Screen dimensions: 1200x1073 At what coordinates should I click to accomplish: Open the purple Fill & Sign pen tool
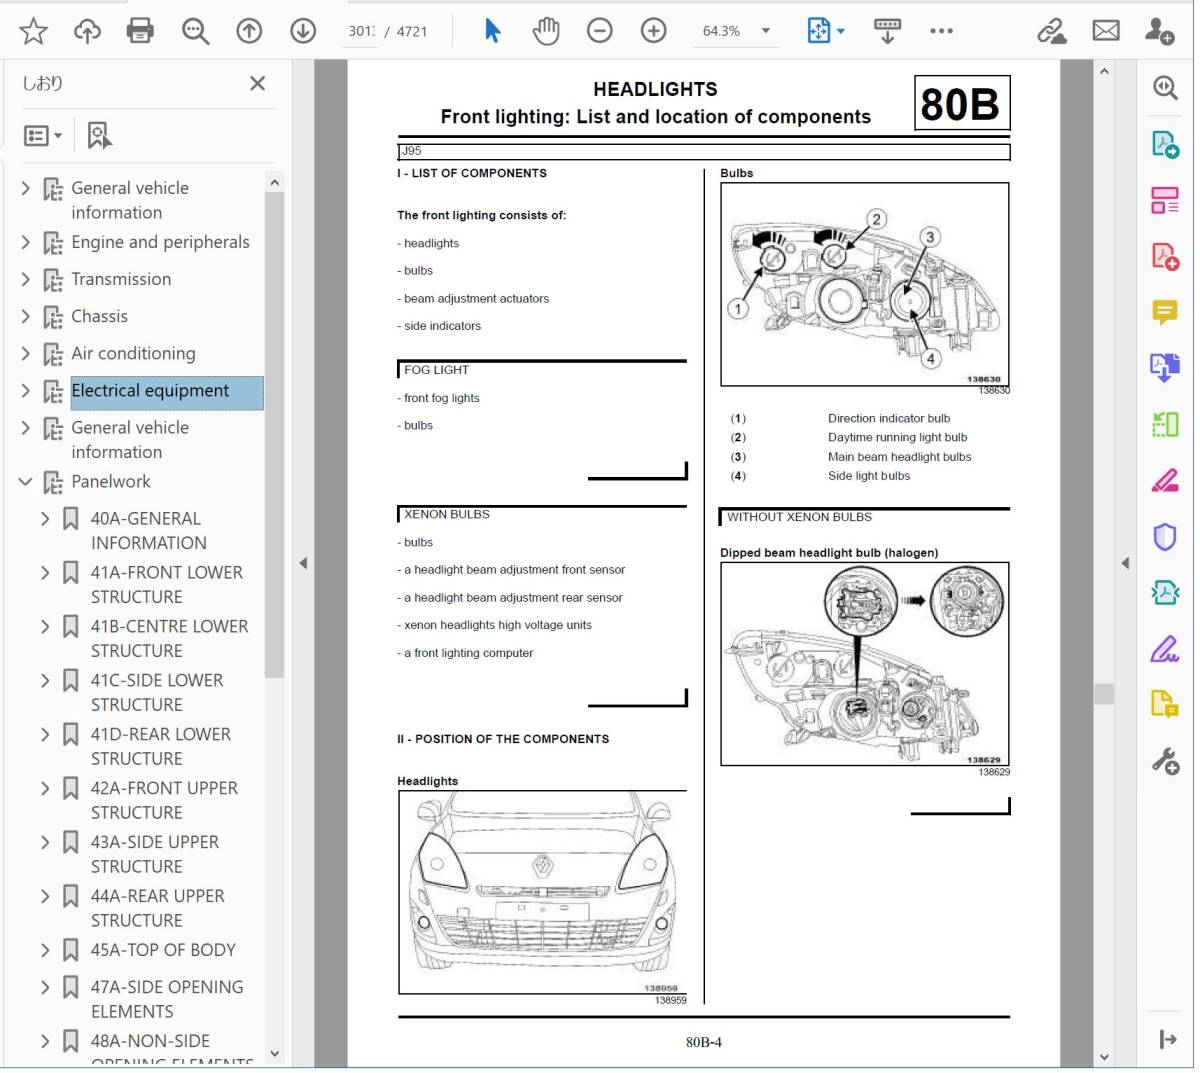[x=1165, y=650]
